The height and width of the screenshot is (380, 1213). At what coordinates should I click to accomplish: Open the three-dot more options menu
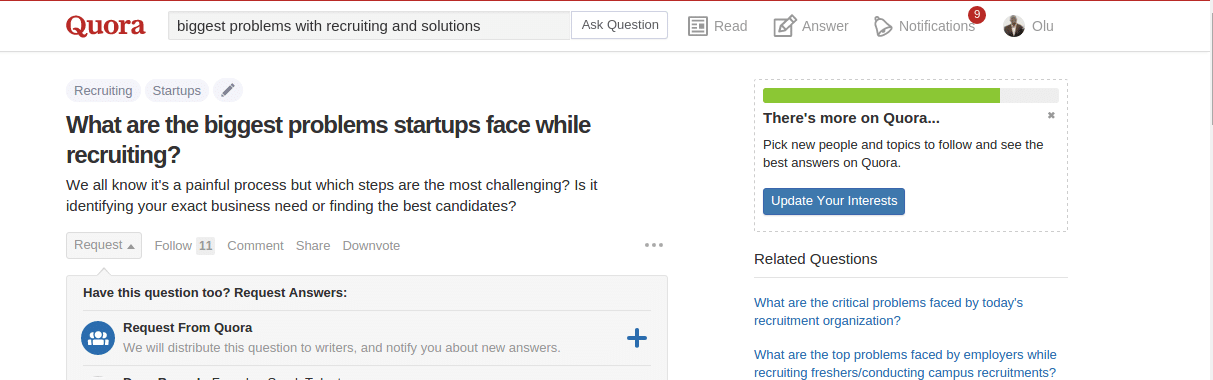[654, 245]
